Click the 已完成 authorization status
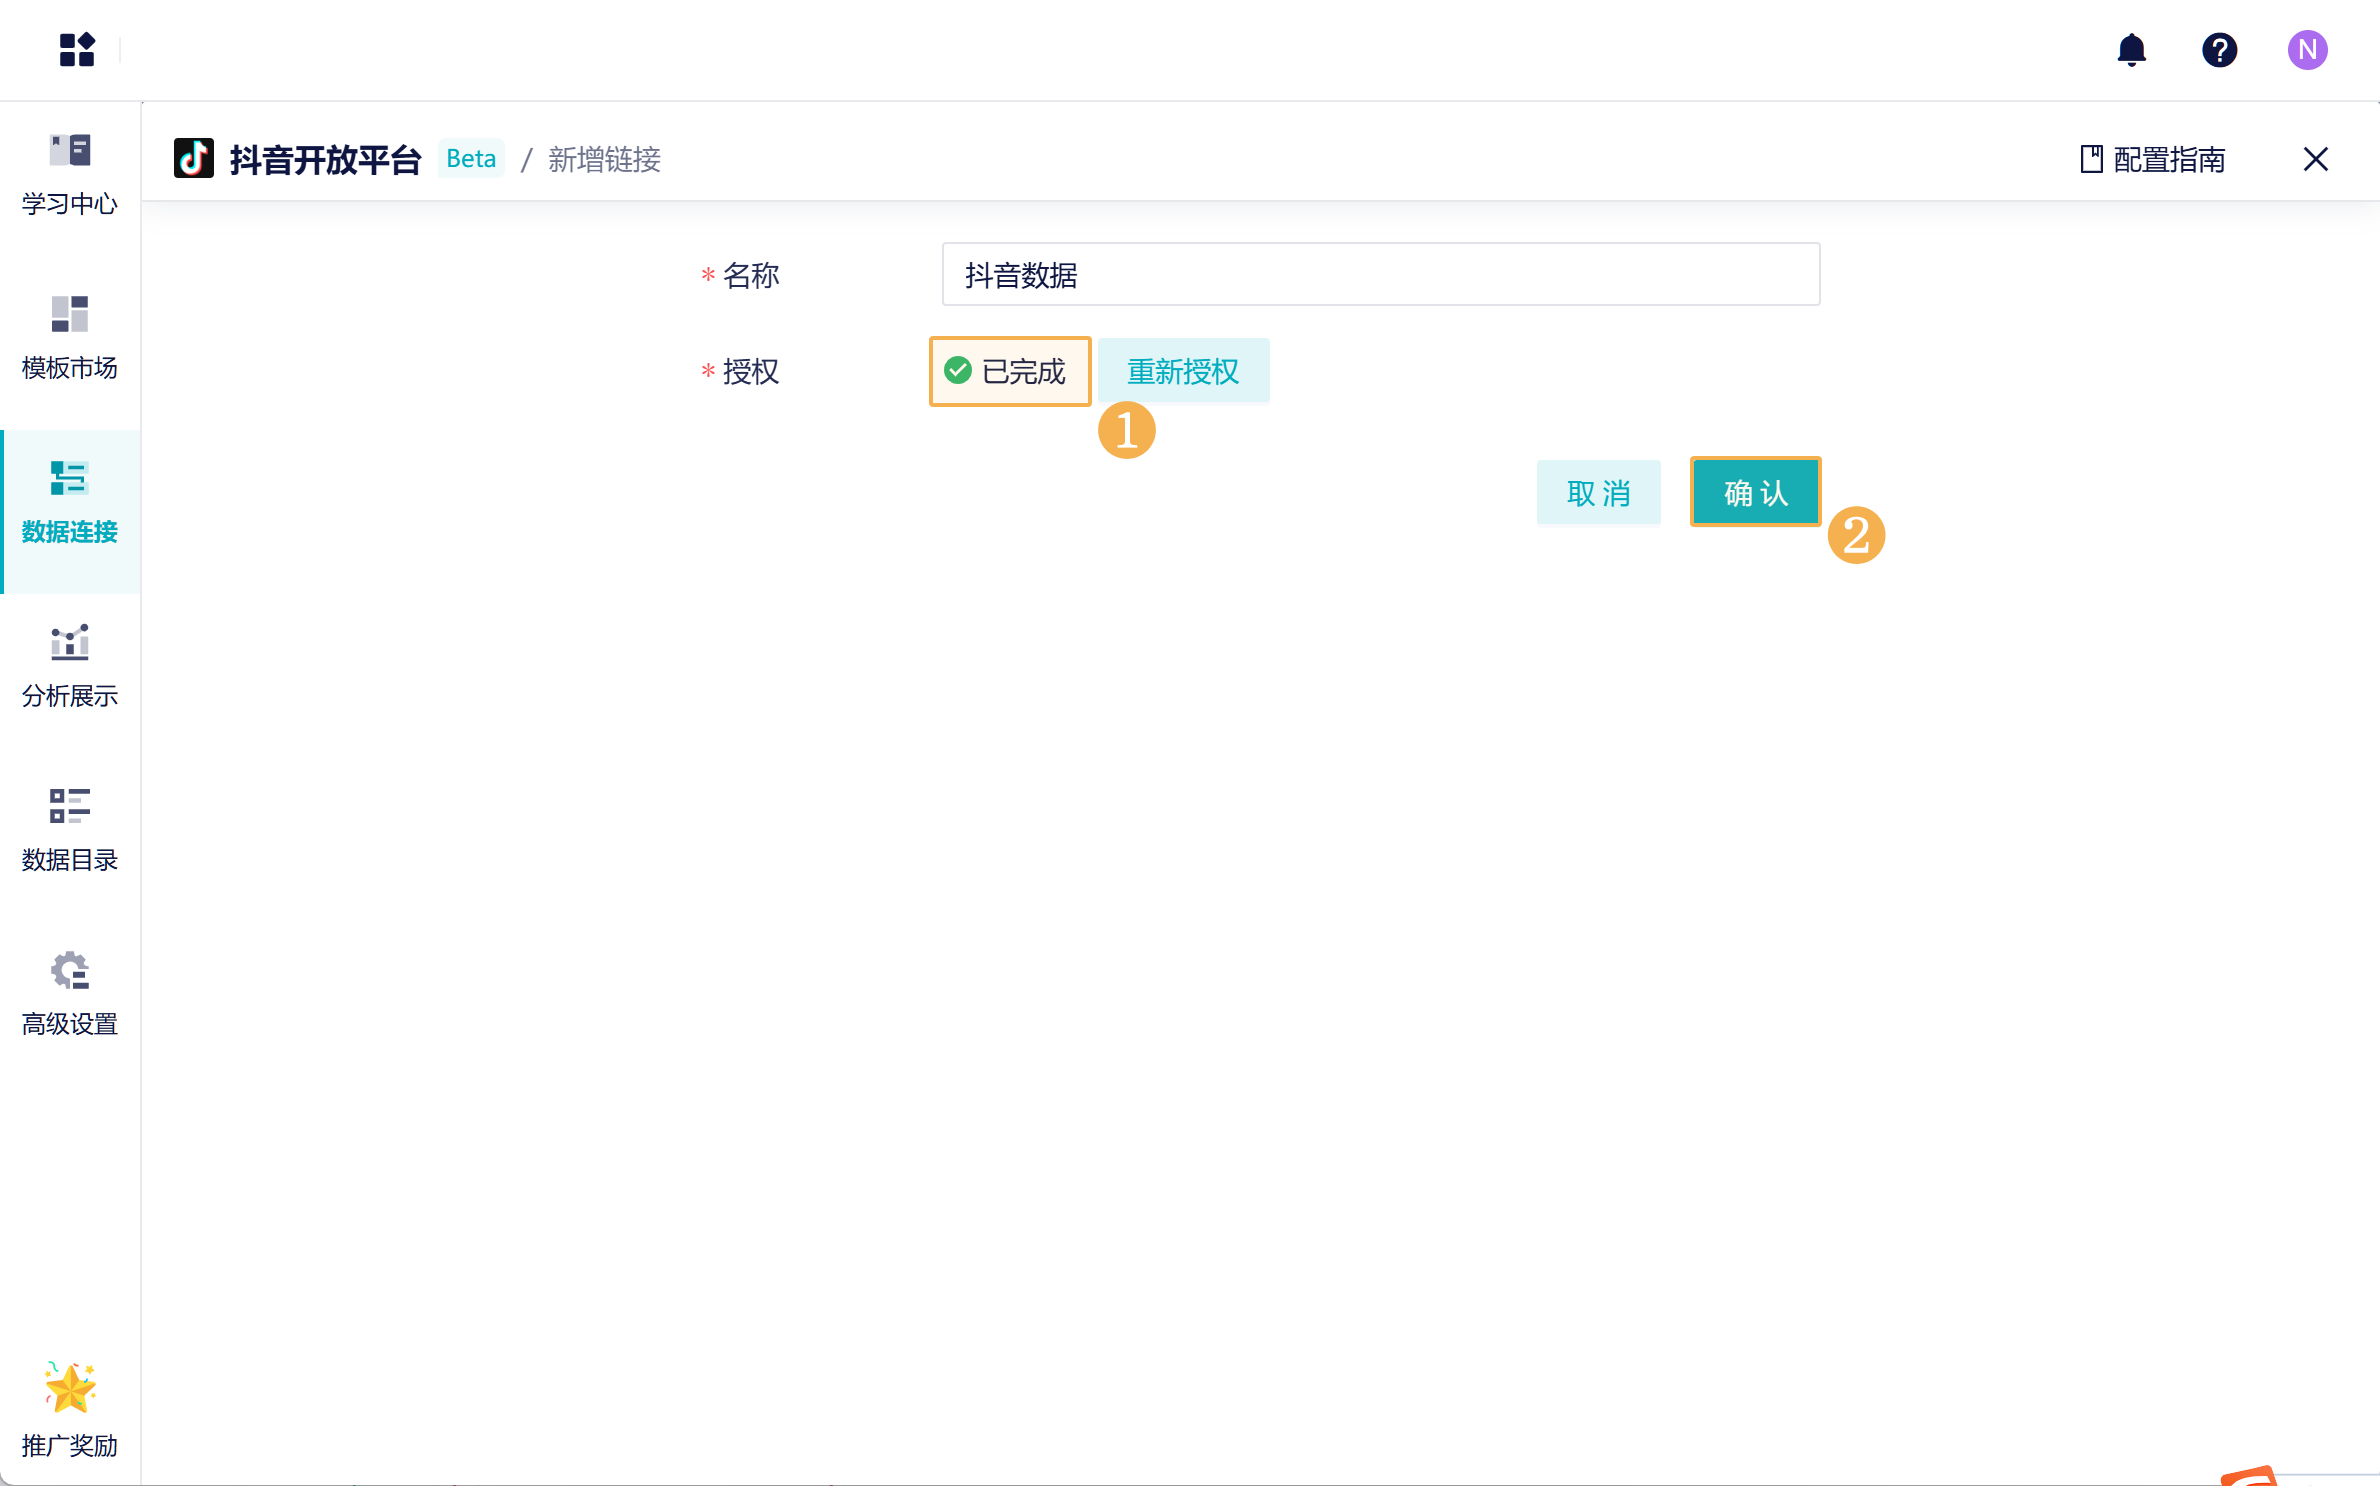 (x=1009, y=371)
